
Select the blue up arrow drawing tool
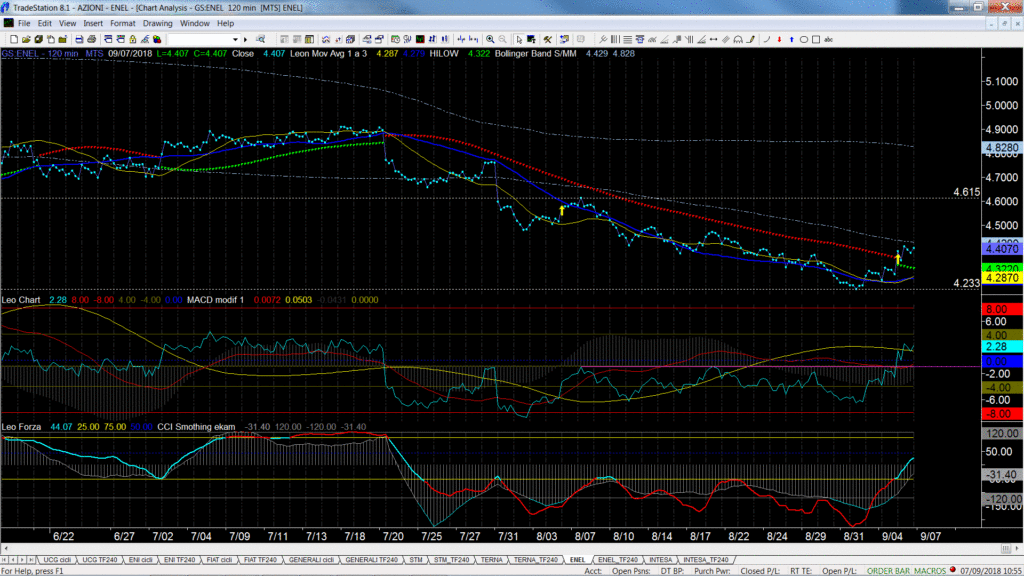(x=792, y=39)
